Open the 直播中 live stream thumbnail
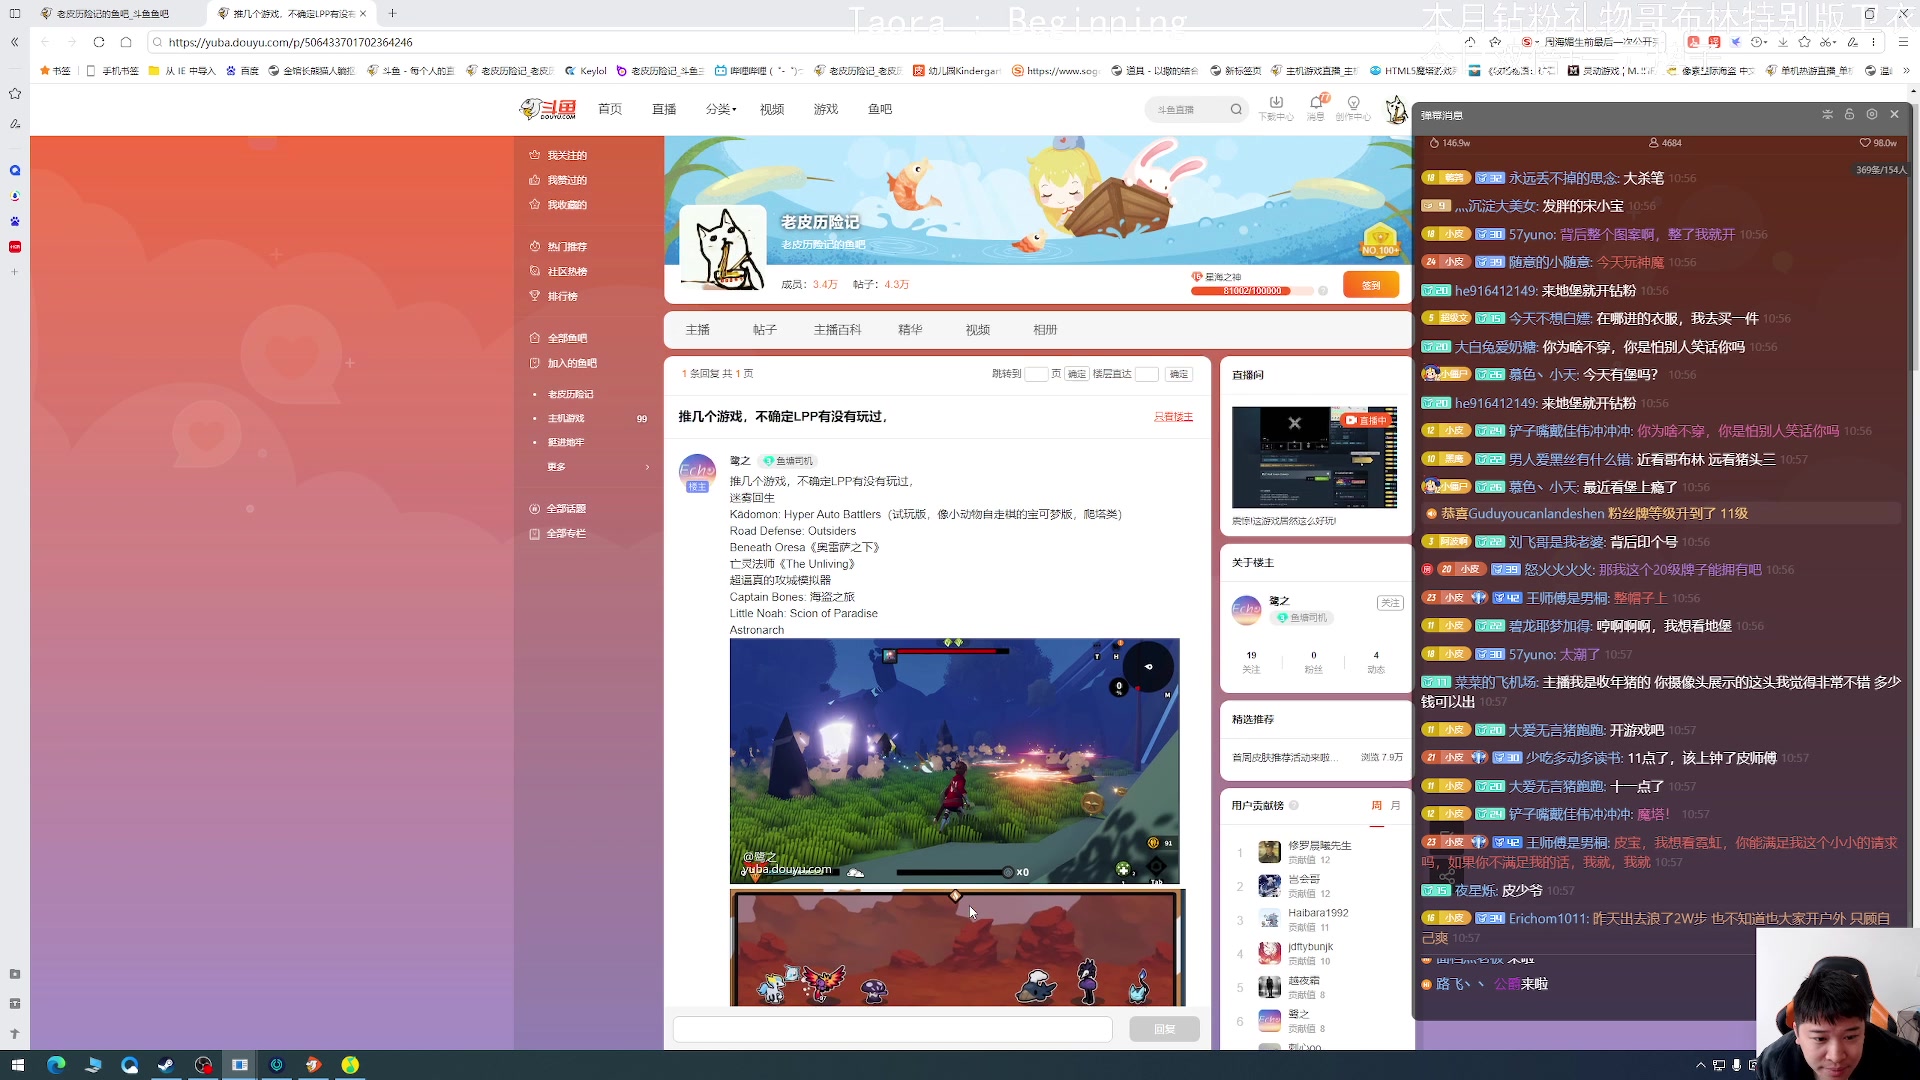 point(1314,457)
